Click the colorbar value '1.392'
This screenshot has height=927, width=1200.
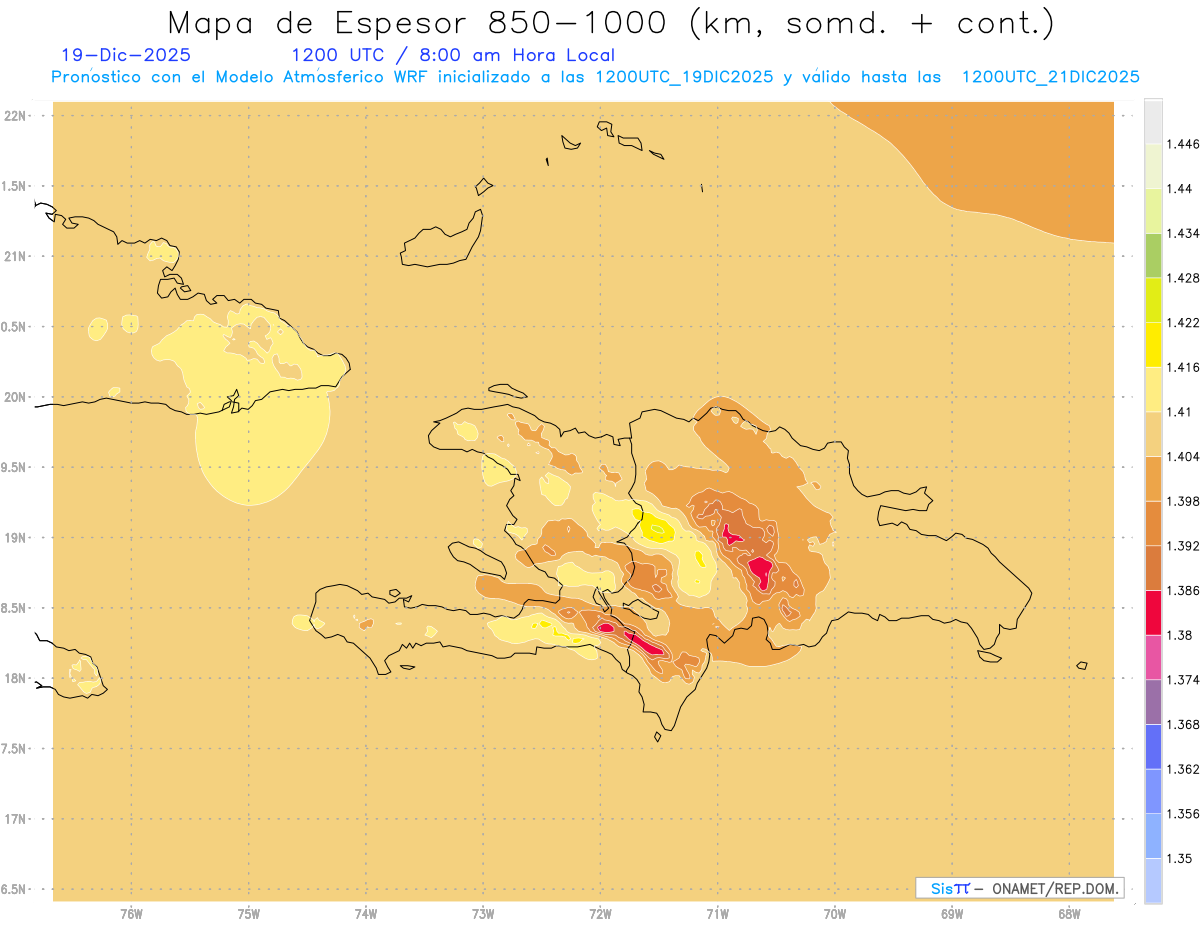pos(1182,546)
